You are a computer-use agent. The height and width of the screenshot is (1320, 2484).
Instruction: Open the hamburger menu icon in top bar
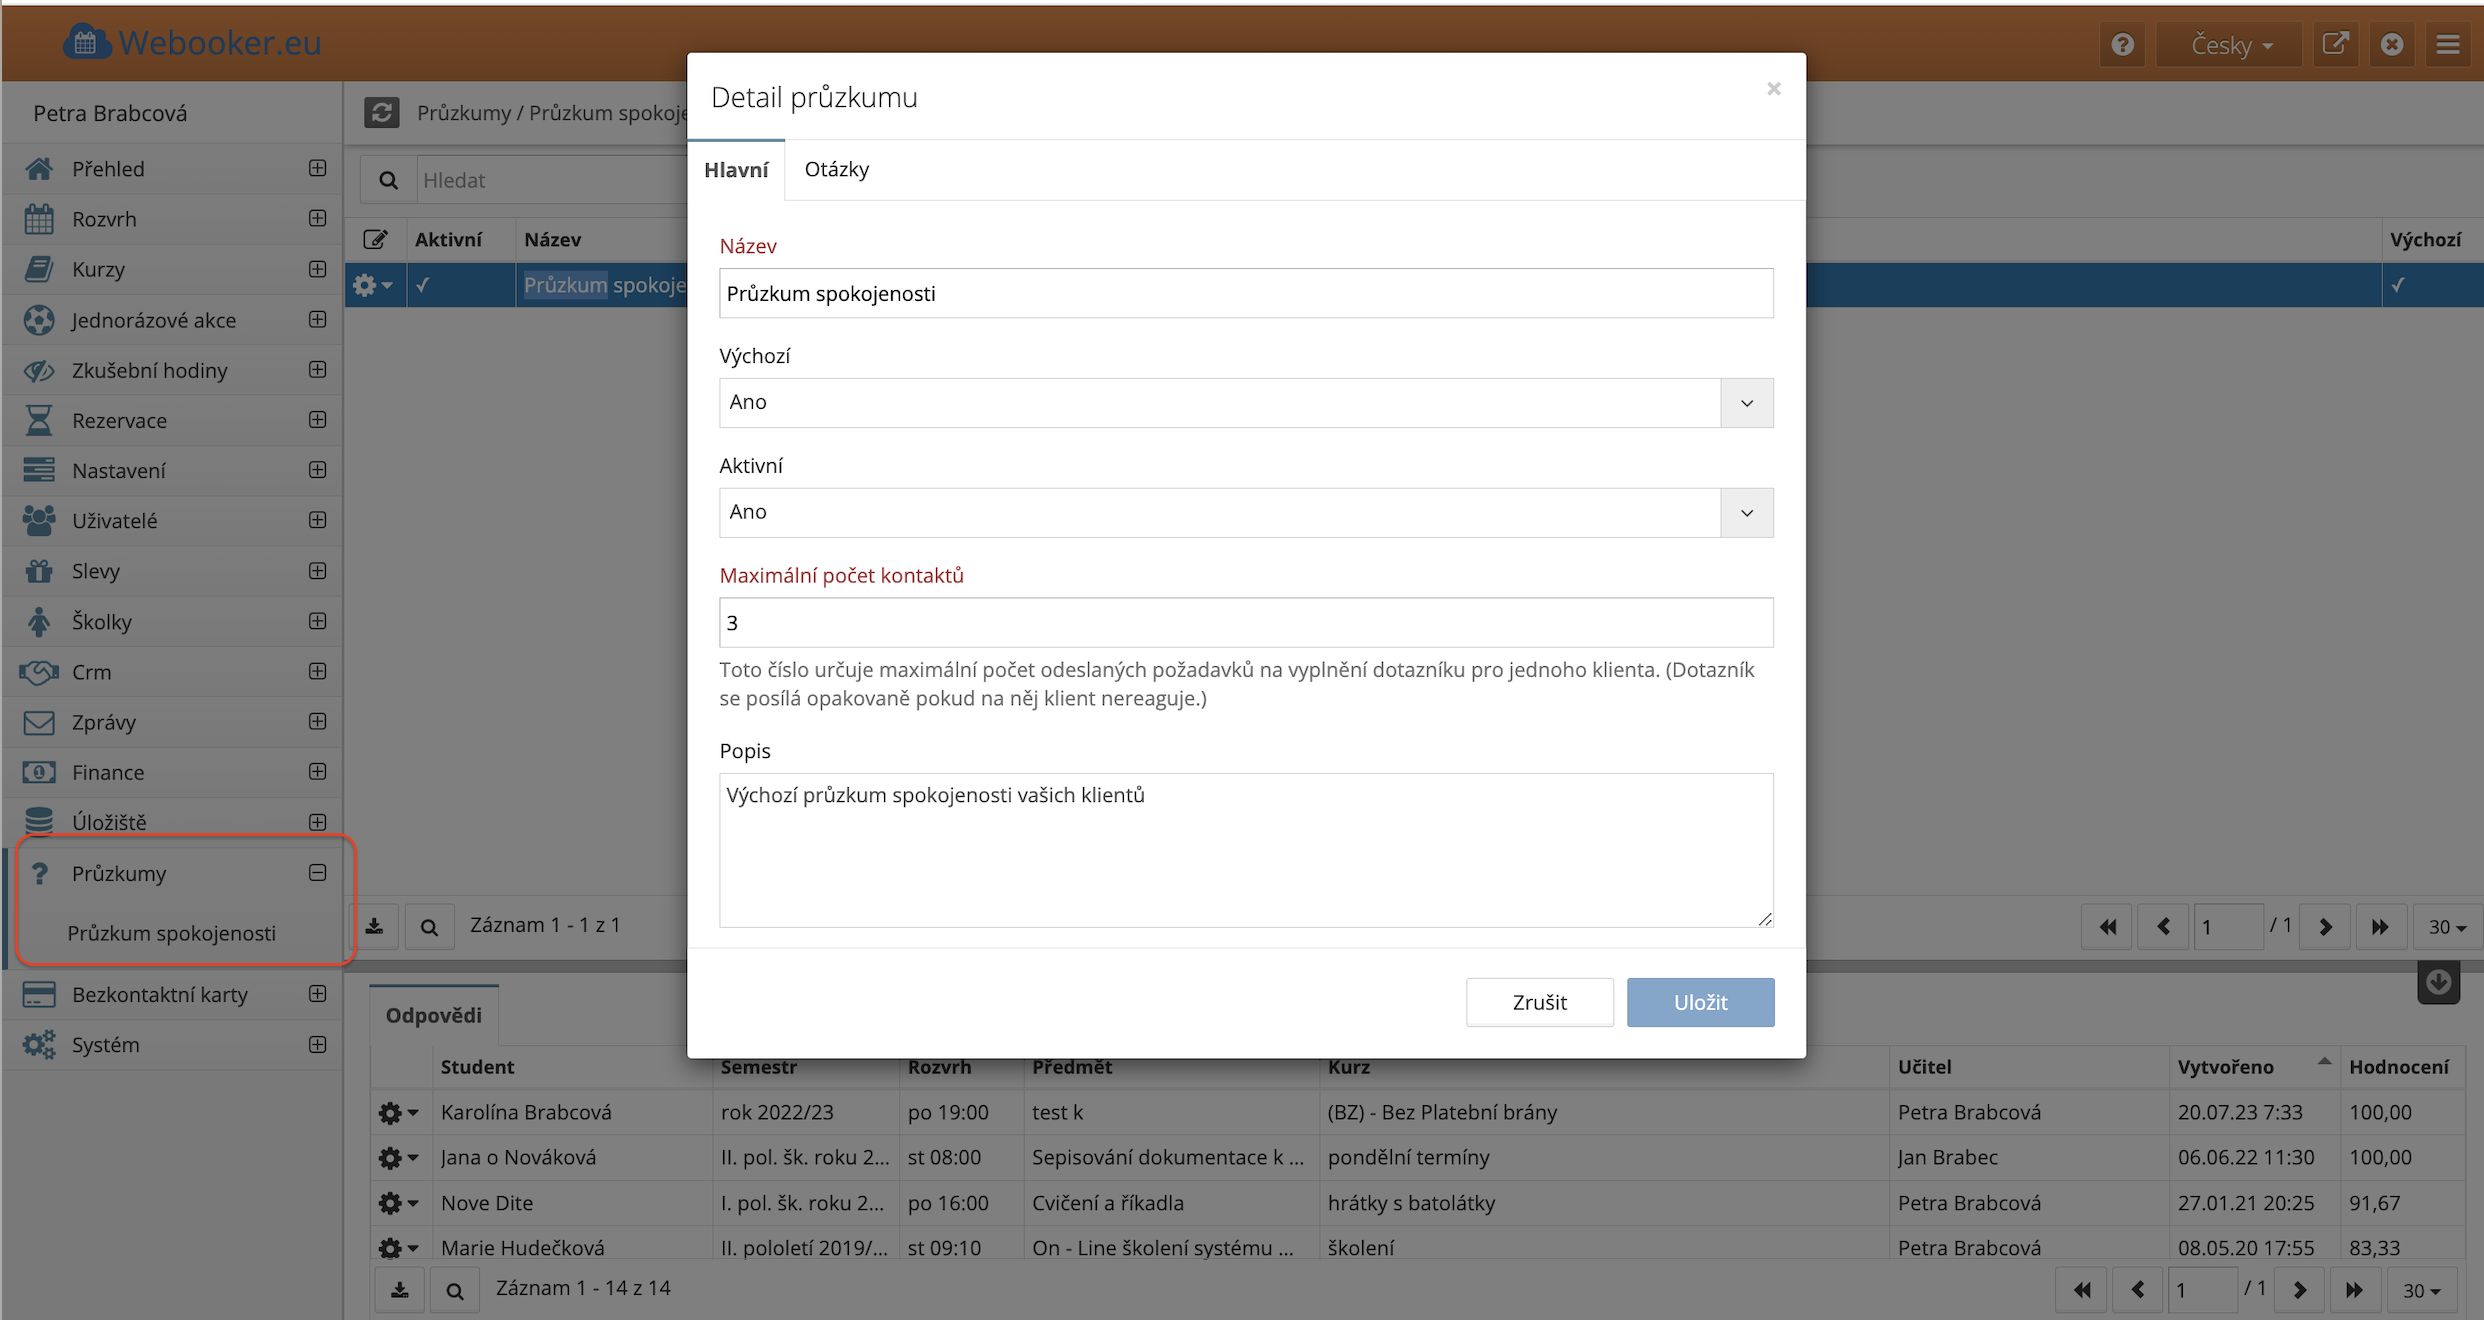pos(2447,45)
